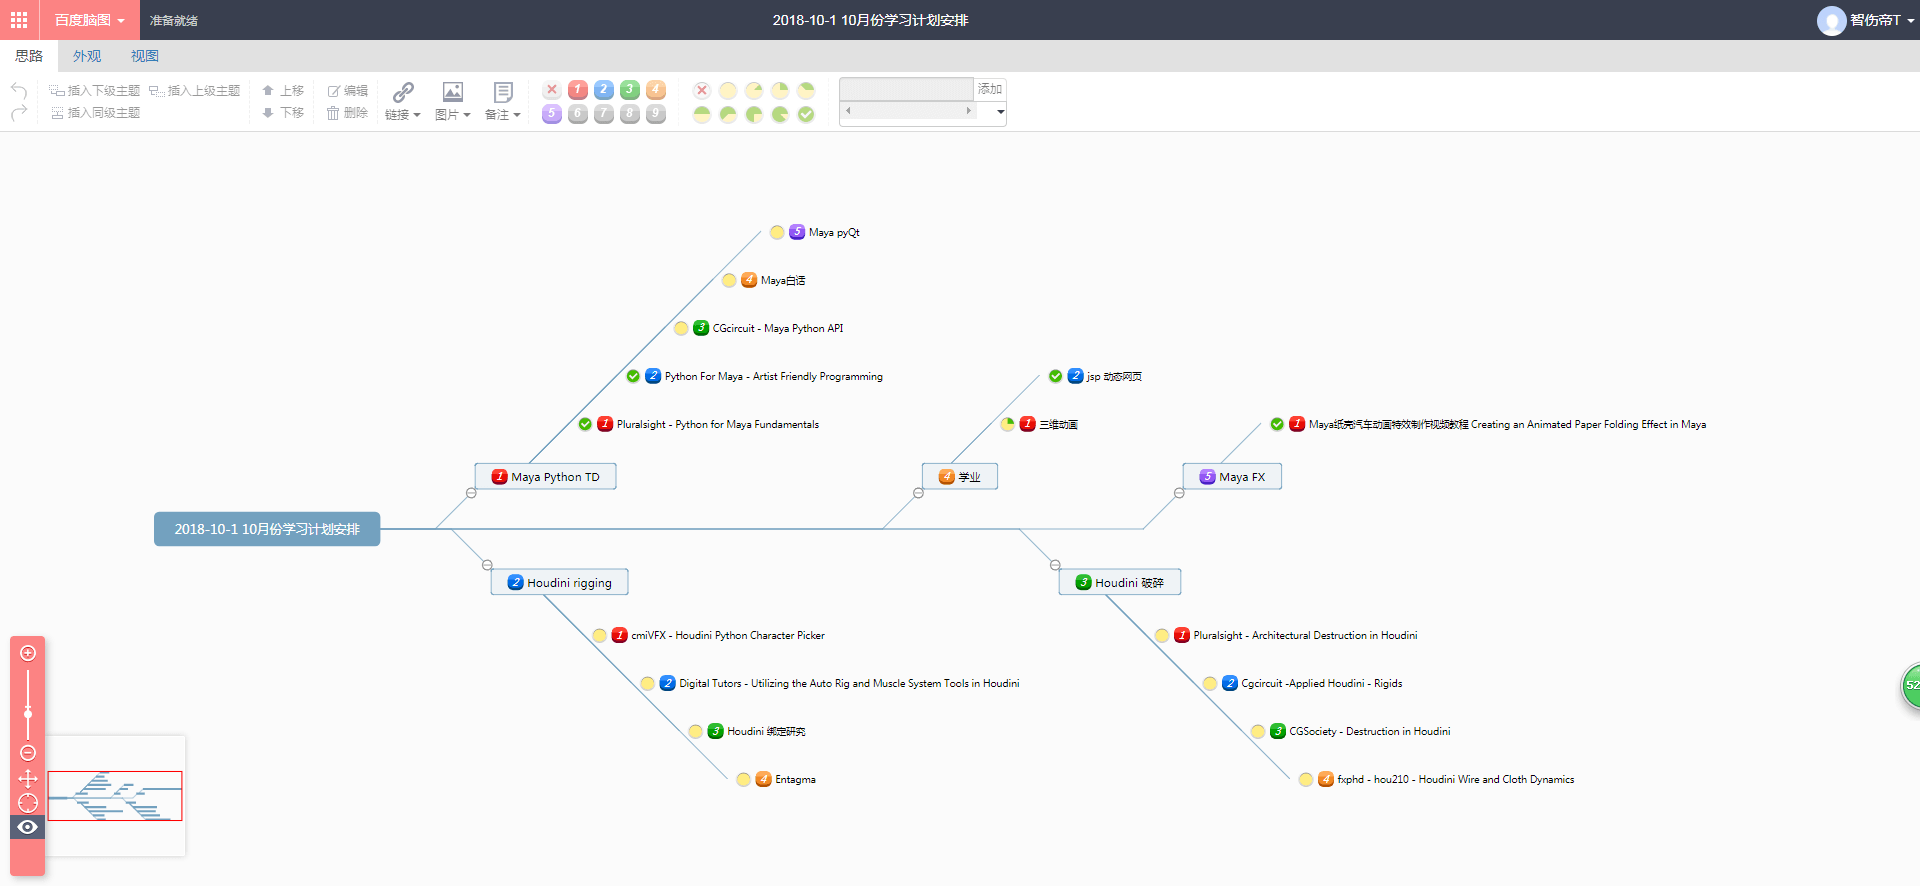Click the zoom slider handle
The image size is (1920, 886).
point(28,713)
